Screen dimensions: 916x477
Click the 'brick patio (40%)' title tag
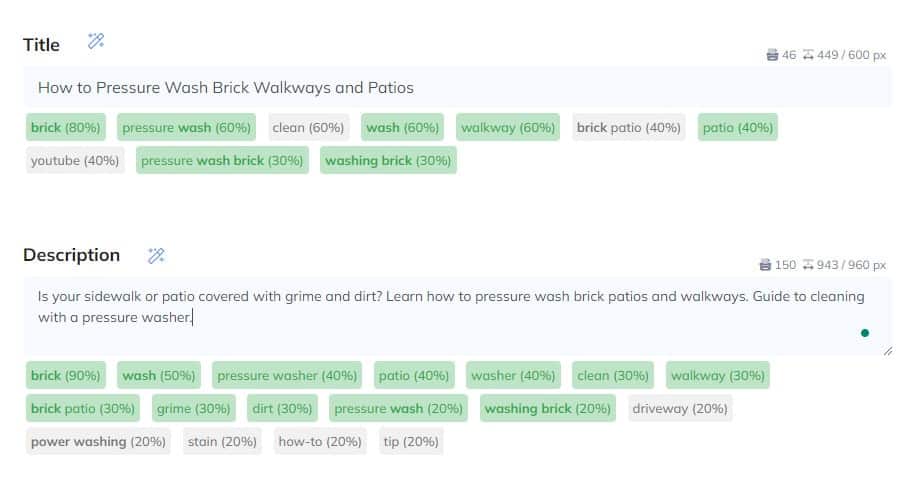(x=629, y=127)
